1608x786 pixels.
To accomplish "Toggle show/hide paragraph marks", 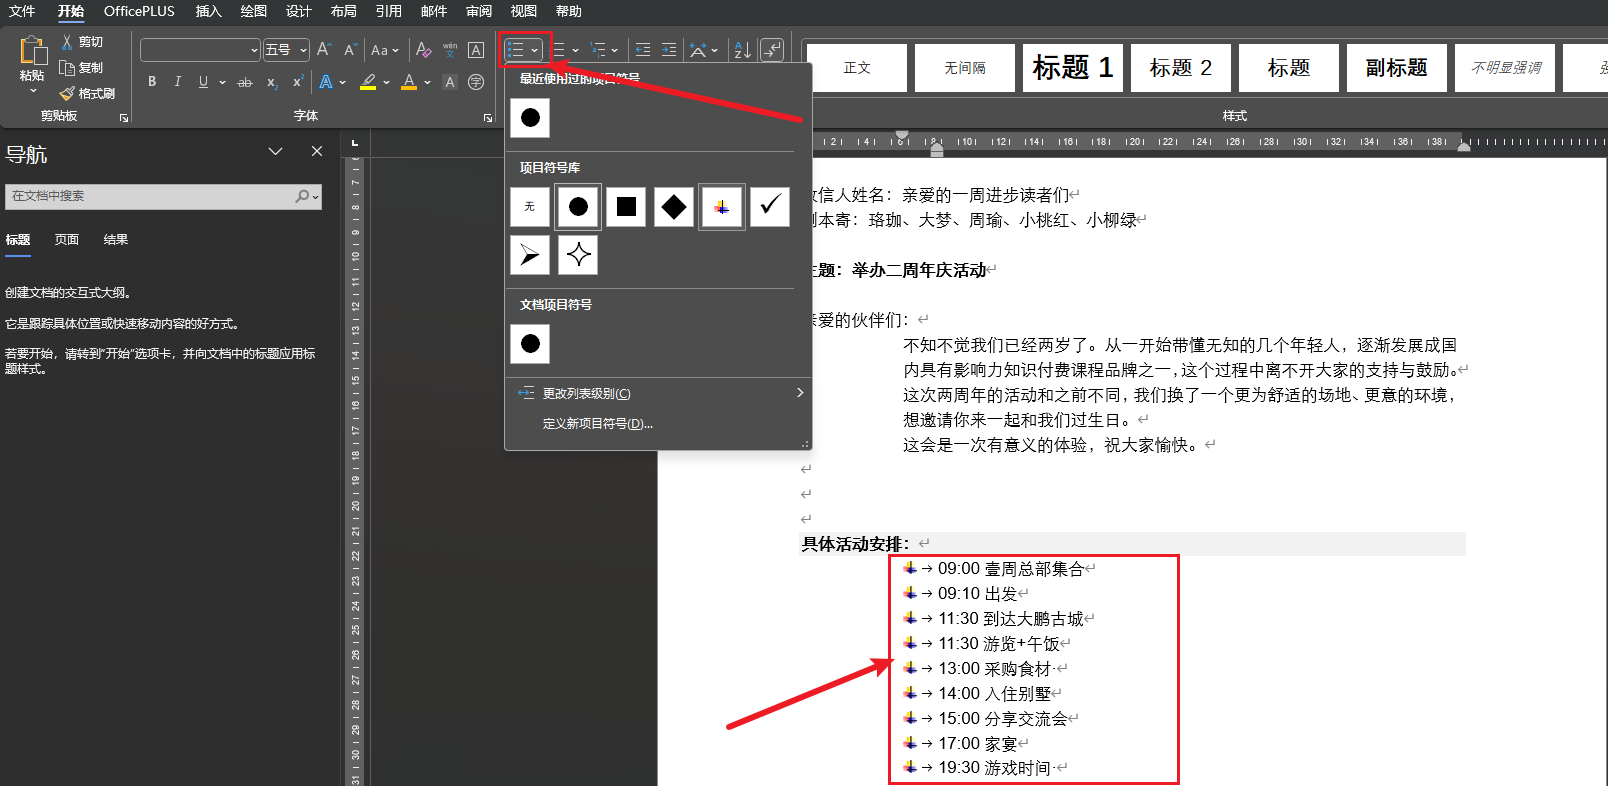I will click(x=772, y=49).
